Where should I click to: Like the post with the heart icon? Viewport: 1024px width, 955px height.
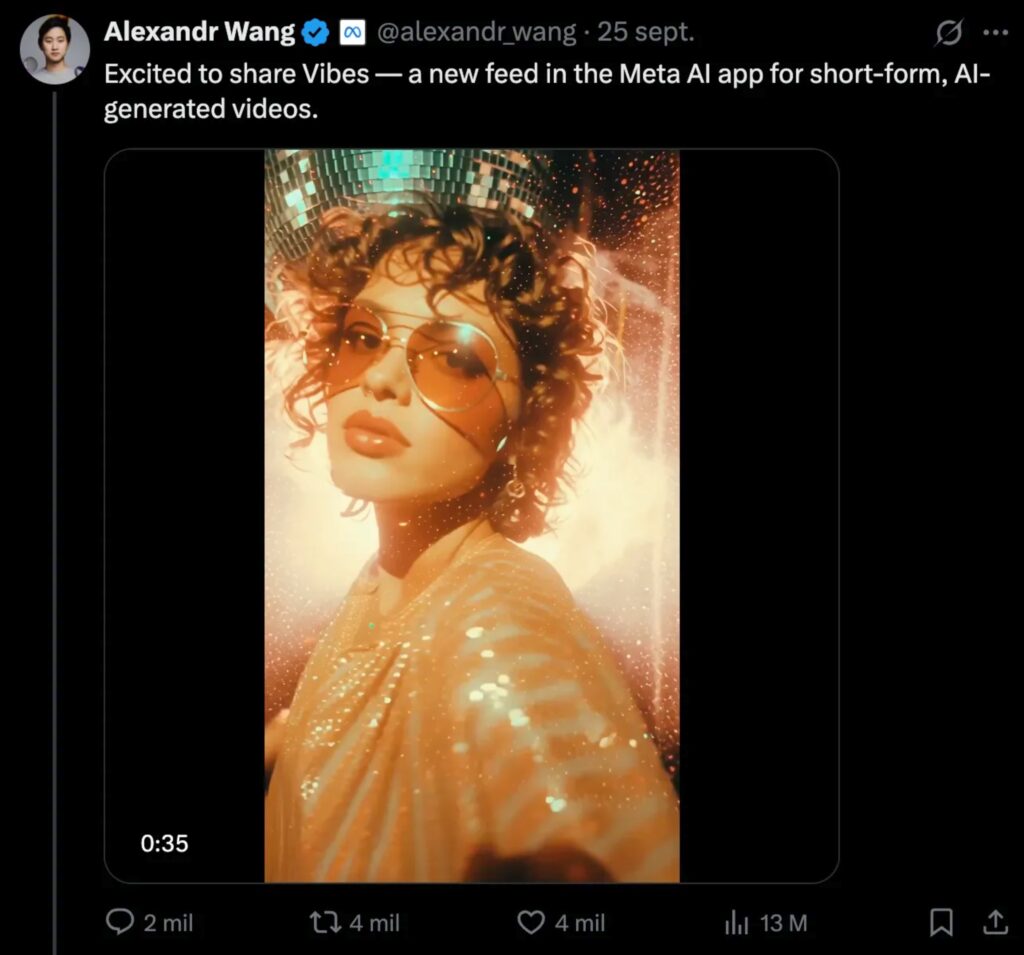pos(531,922)
